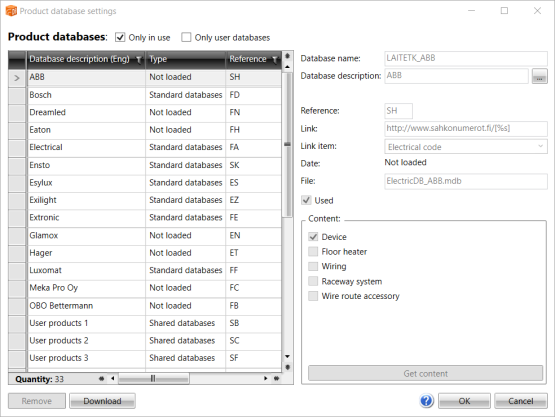
Task: Click the SK reference cell for Ensto
Action: coord(253,165)
